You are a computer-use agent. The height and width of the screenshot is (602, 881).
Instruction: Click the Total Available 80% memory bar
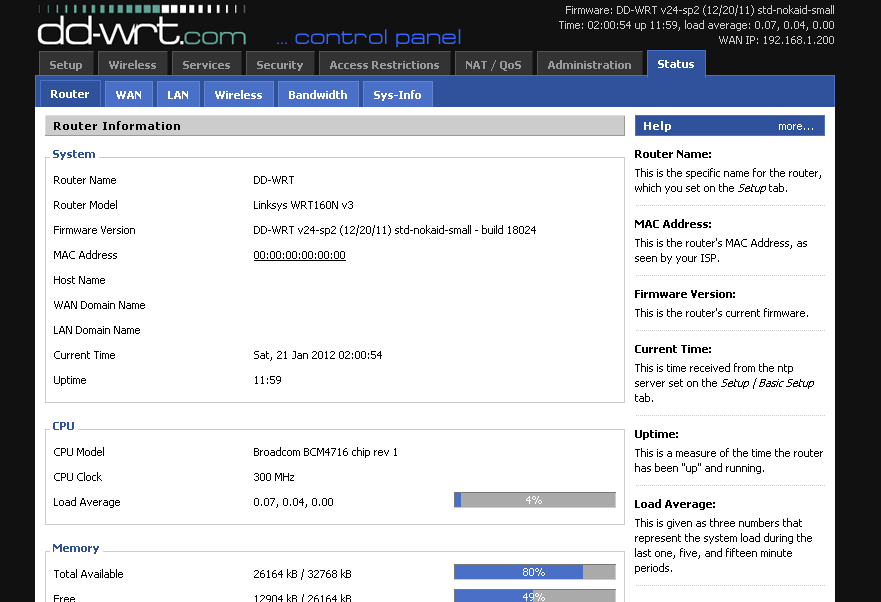point(535,572)
